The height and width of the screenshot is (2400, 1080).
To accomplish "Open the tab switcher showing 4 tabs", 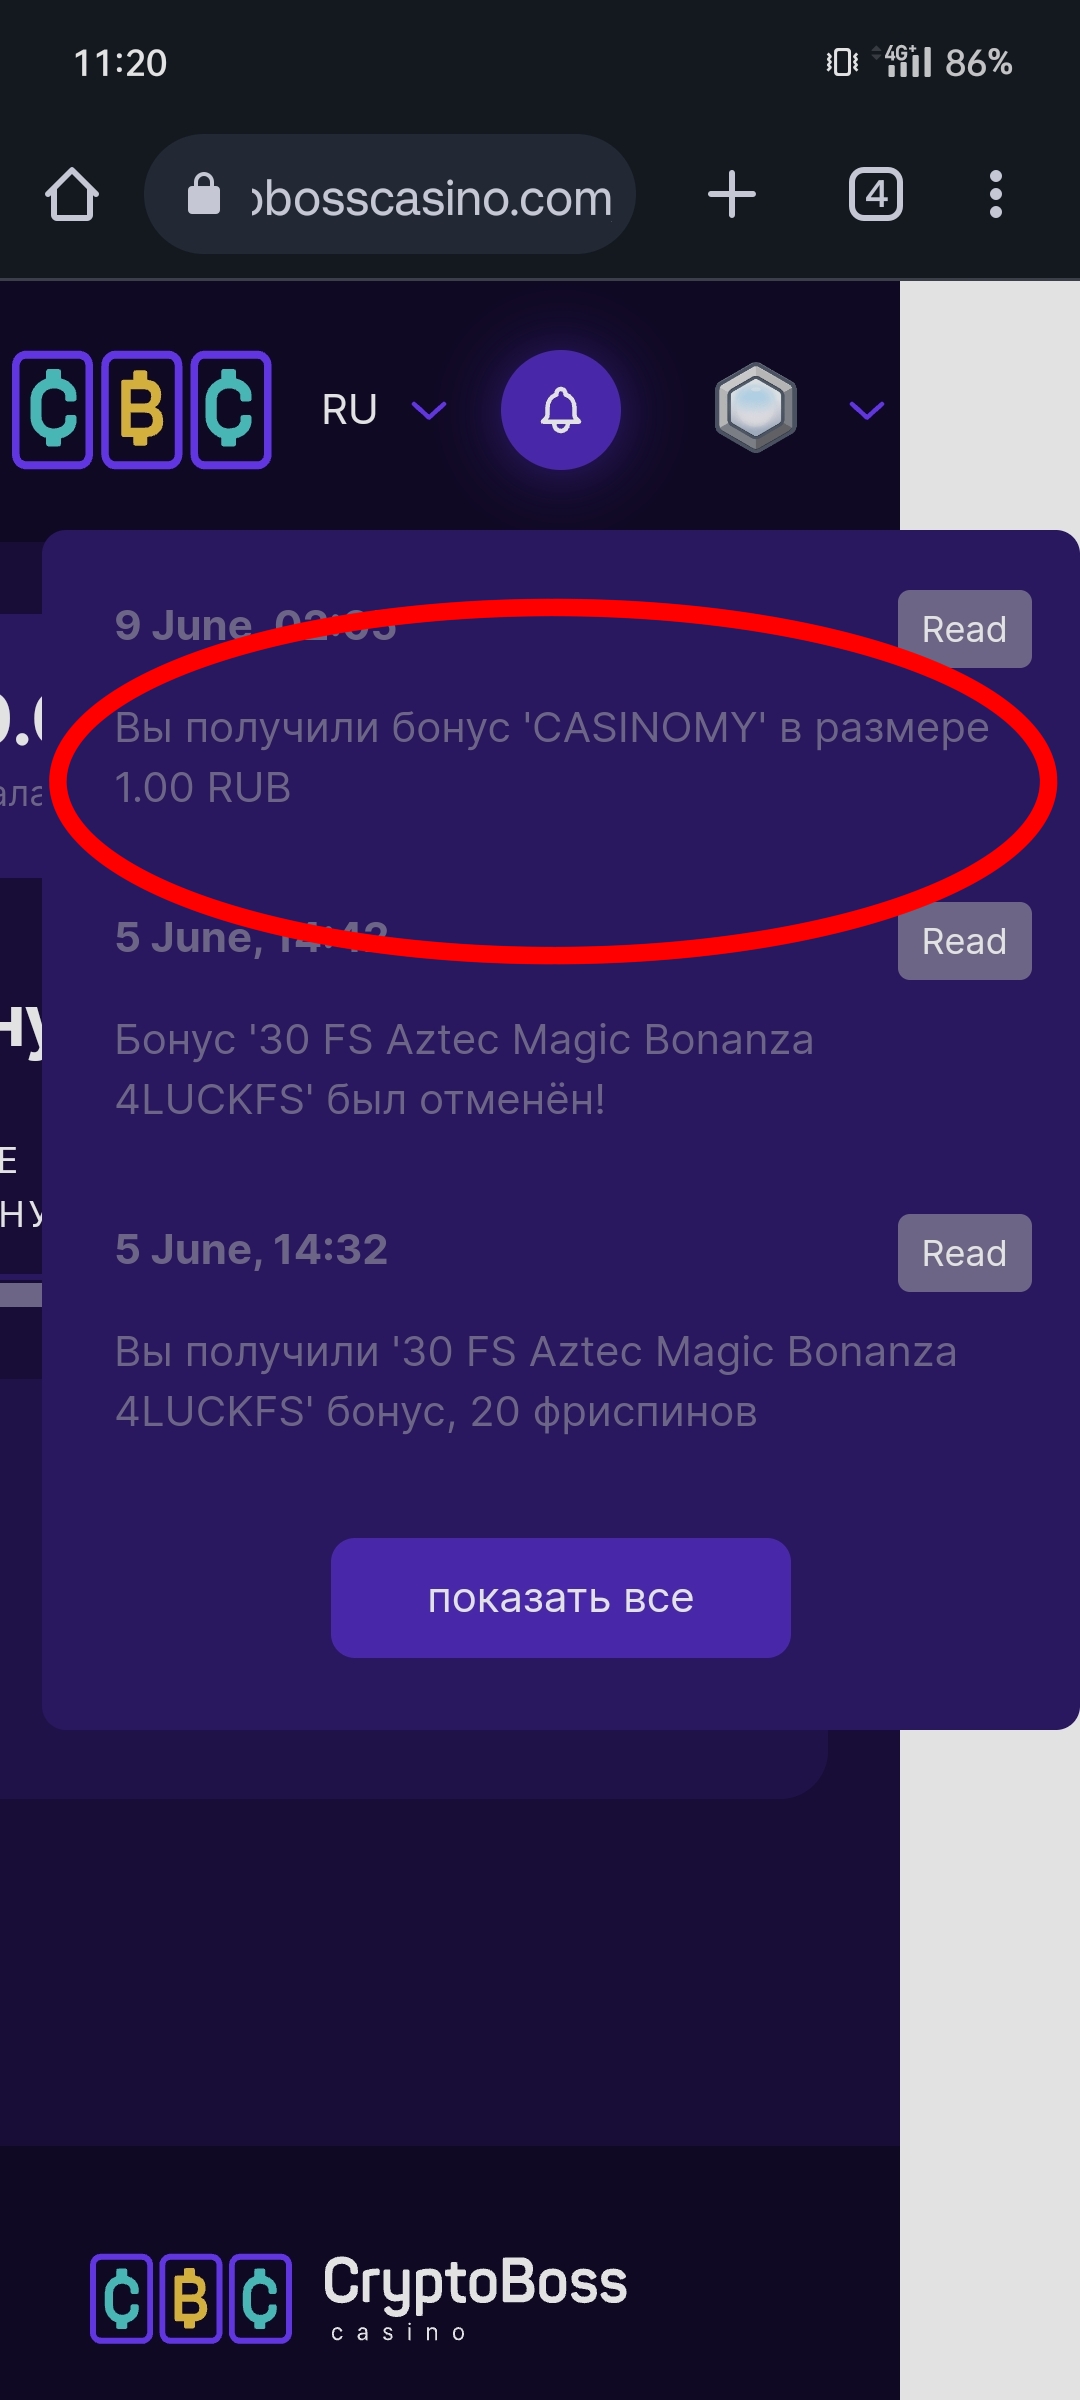I will pos(876,194).
